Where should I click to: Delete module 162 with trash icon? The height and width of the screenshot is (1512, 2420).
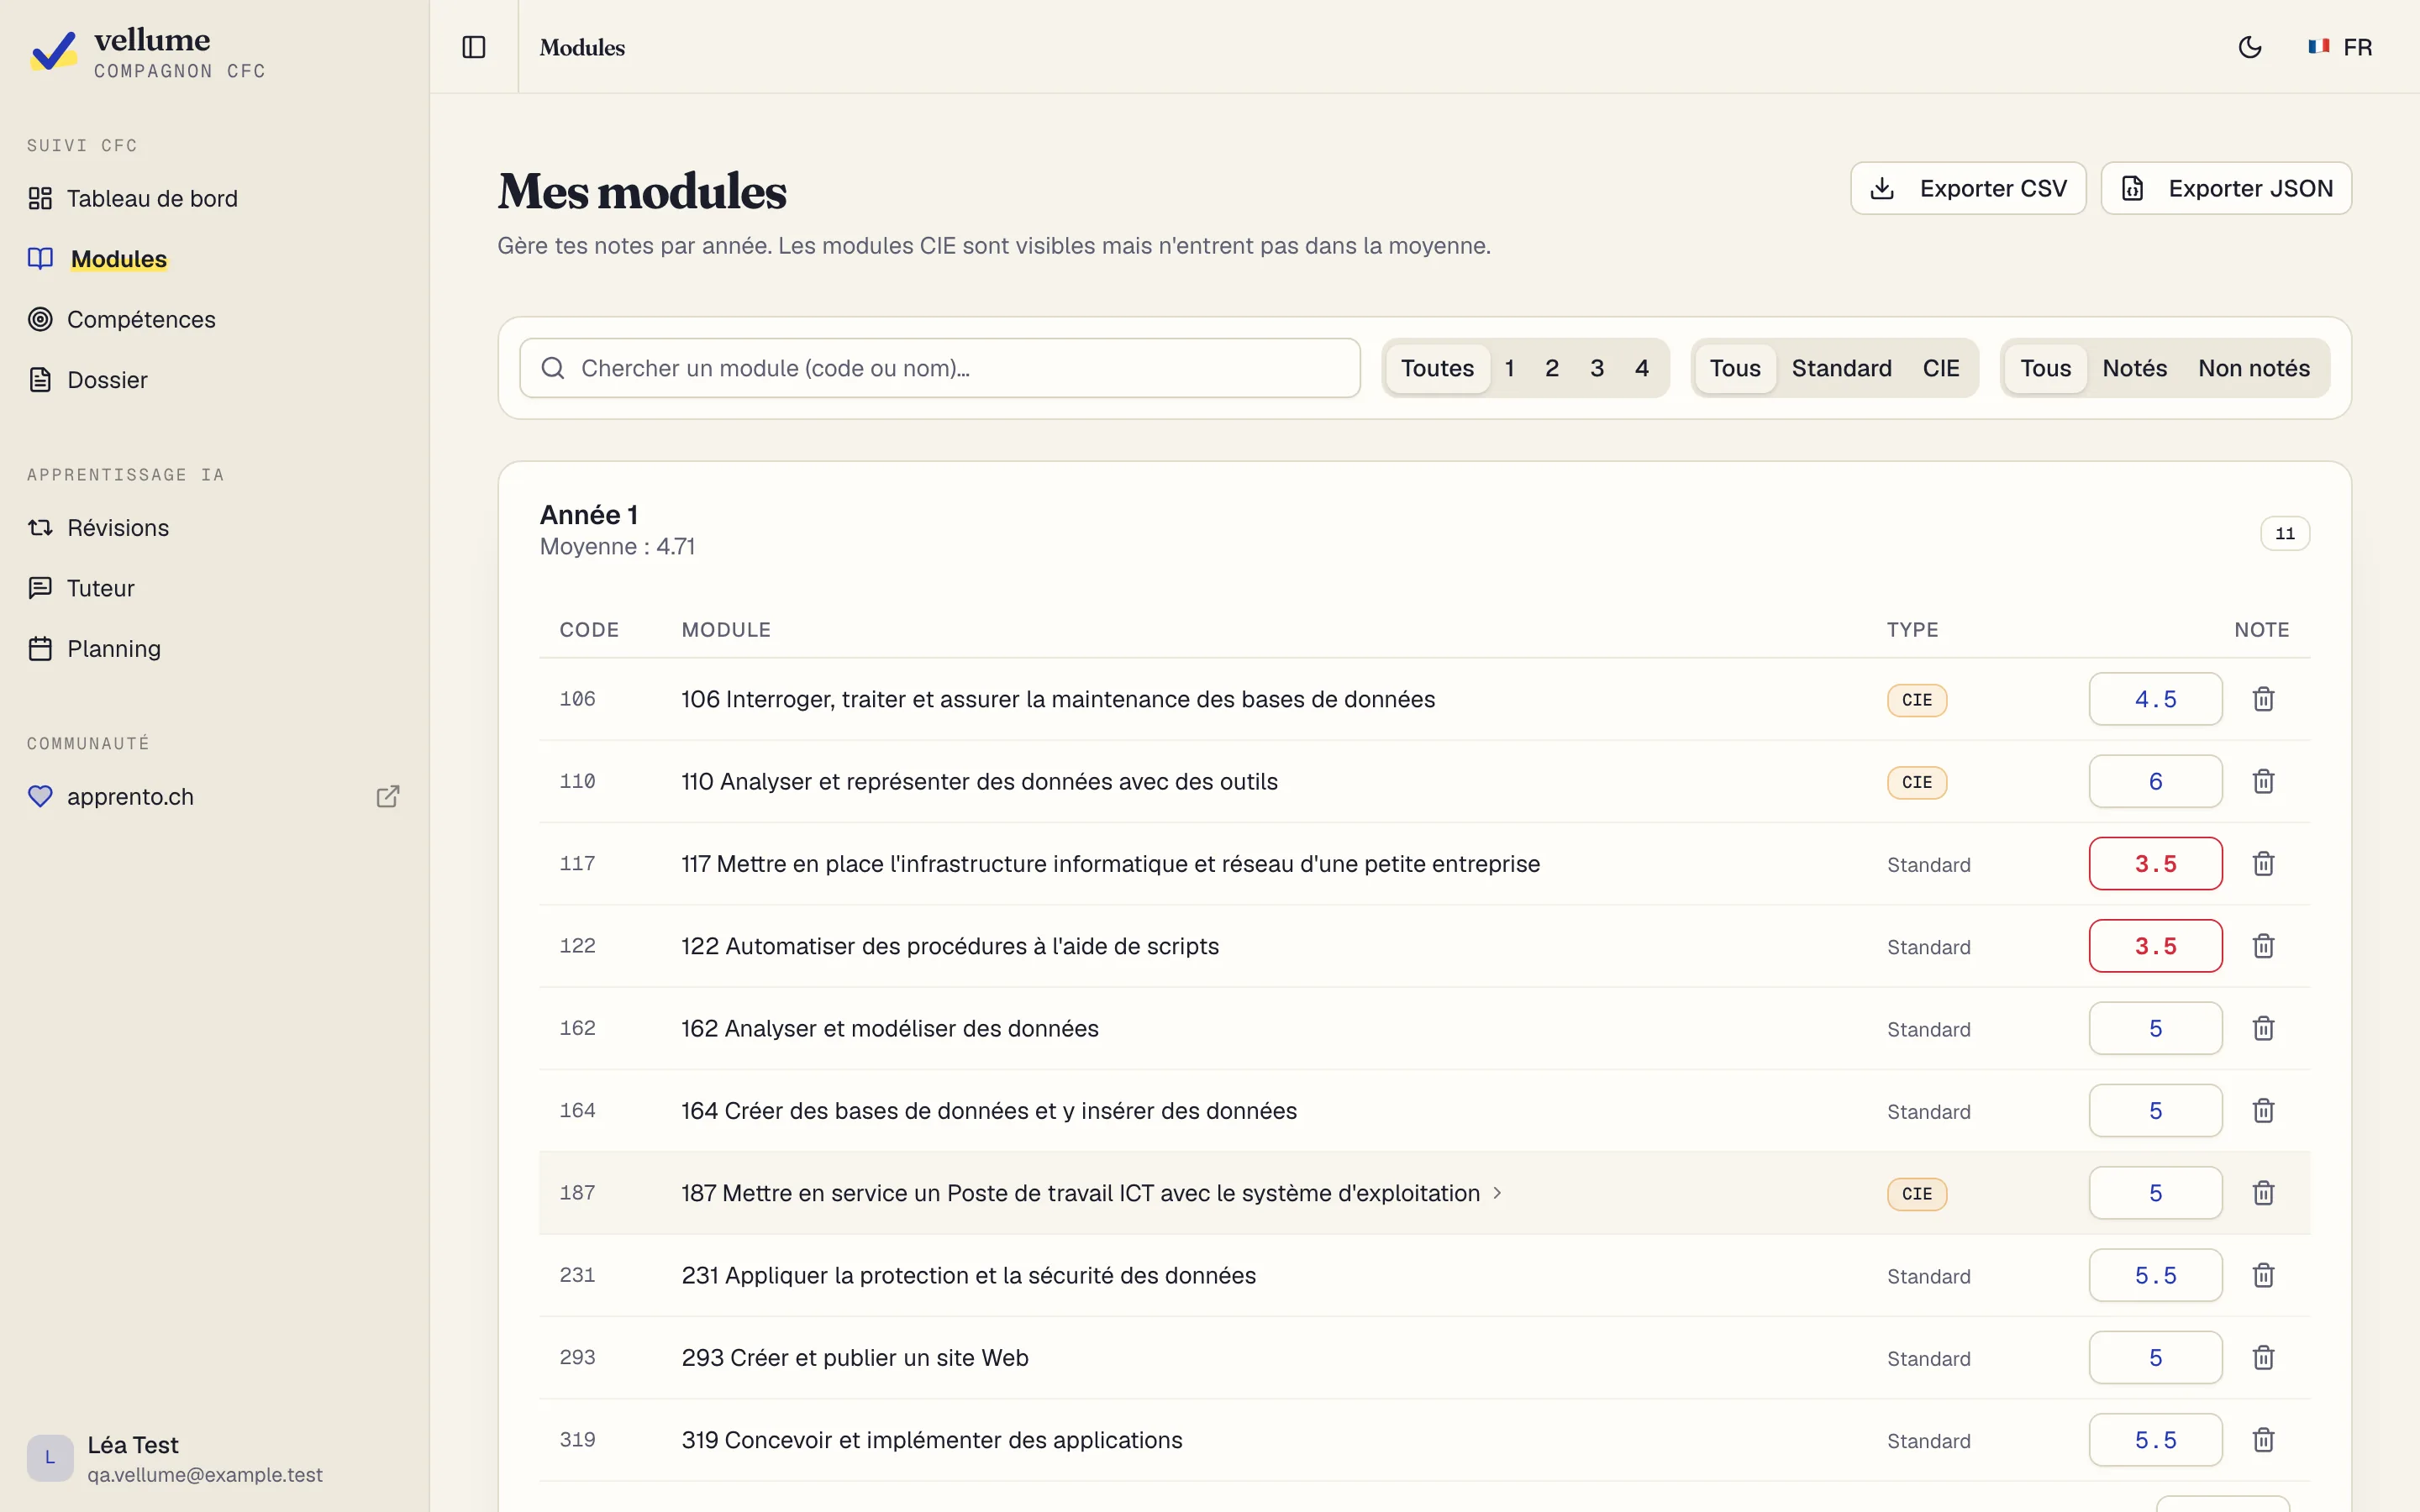2264,1028
